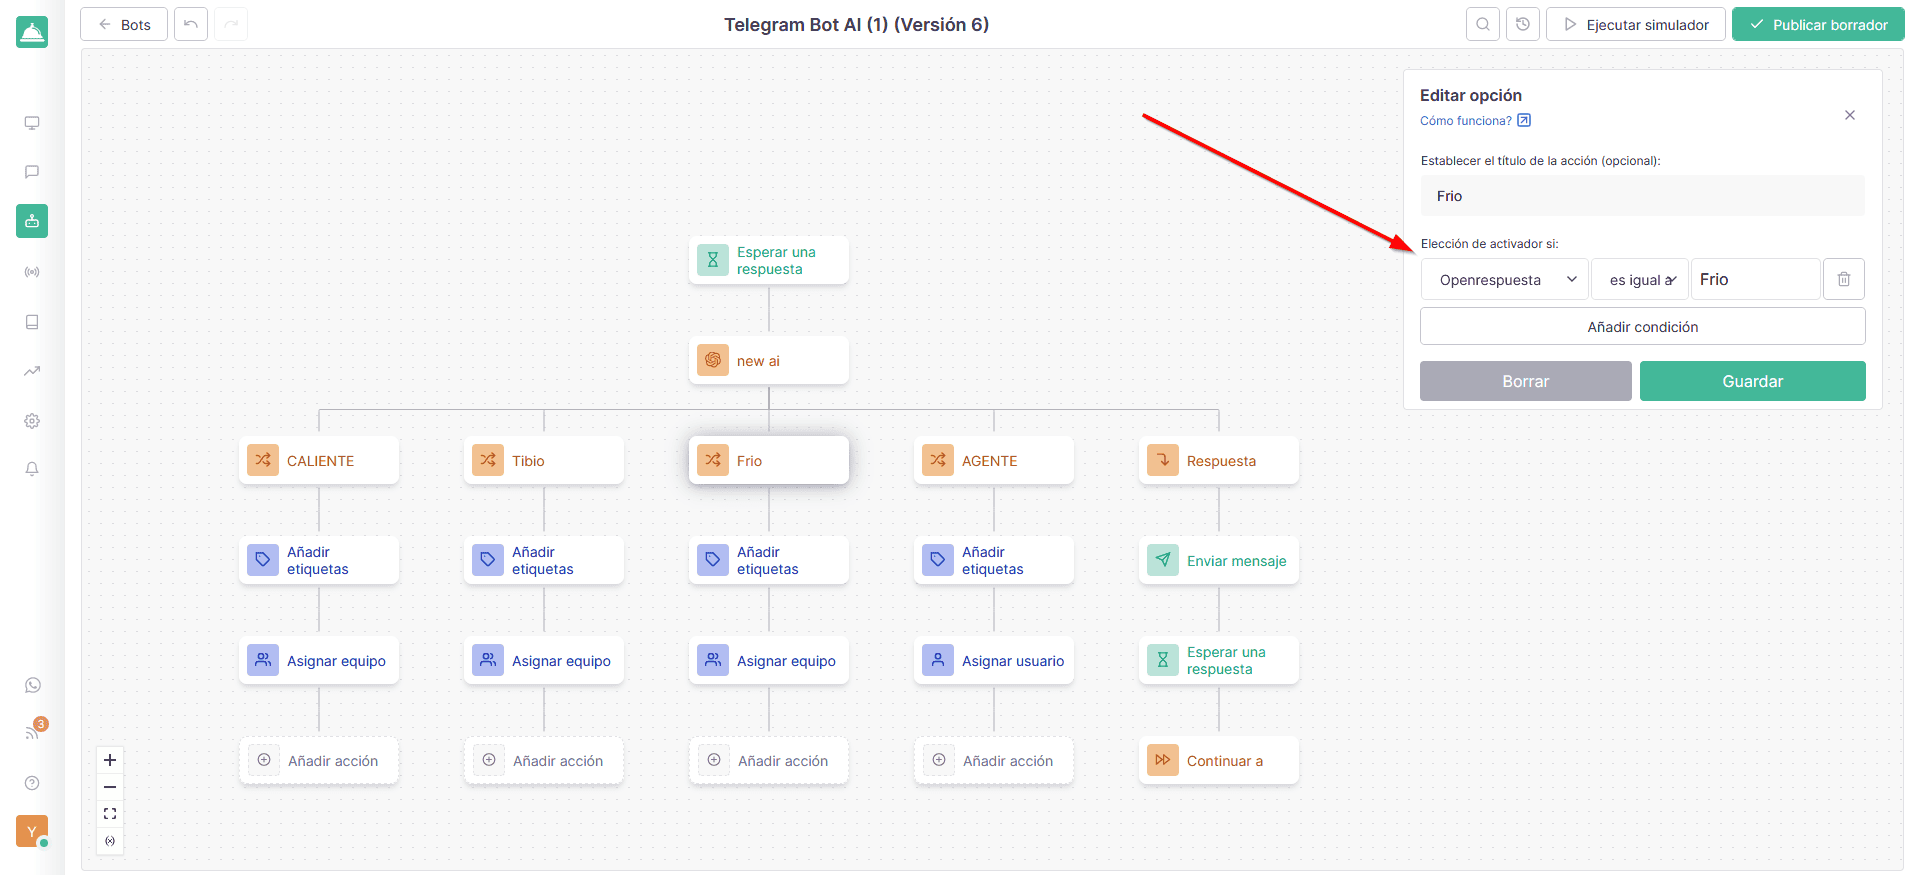
Task: Open the Openrespuesta variable dropdown
Action: tap(1505, 279)
